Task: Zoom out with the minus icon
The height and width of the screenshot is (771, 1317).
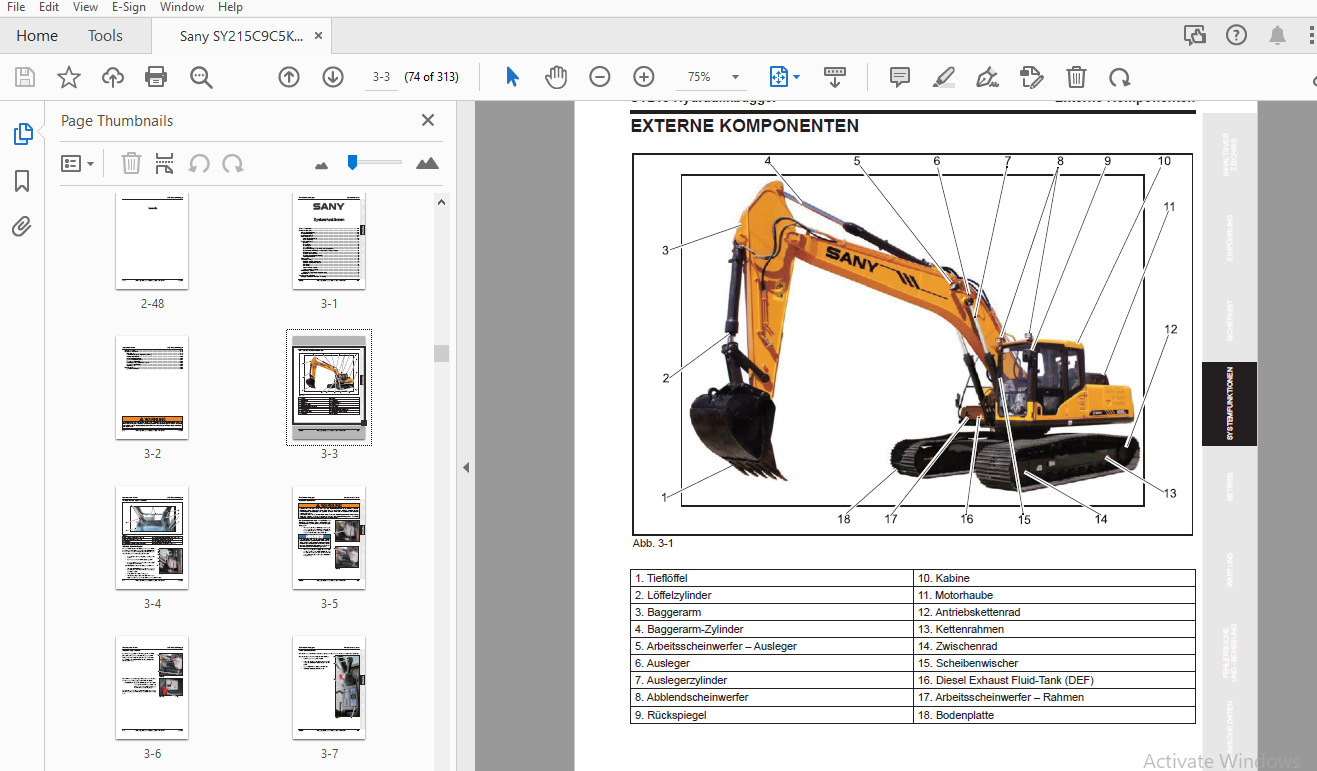Action: (600, 77)
